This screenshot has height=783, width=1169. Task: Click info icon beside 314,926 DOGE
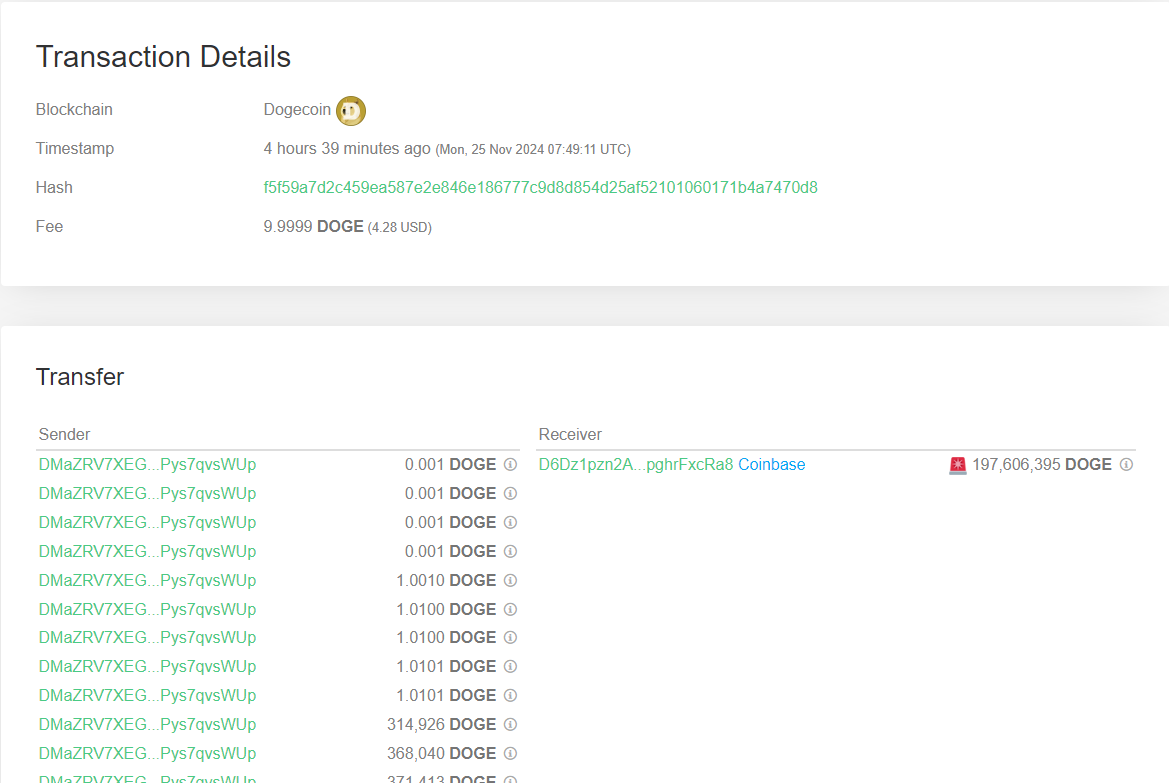point(510,724)
